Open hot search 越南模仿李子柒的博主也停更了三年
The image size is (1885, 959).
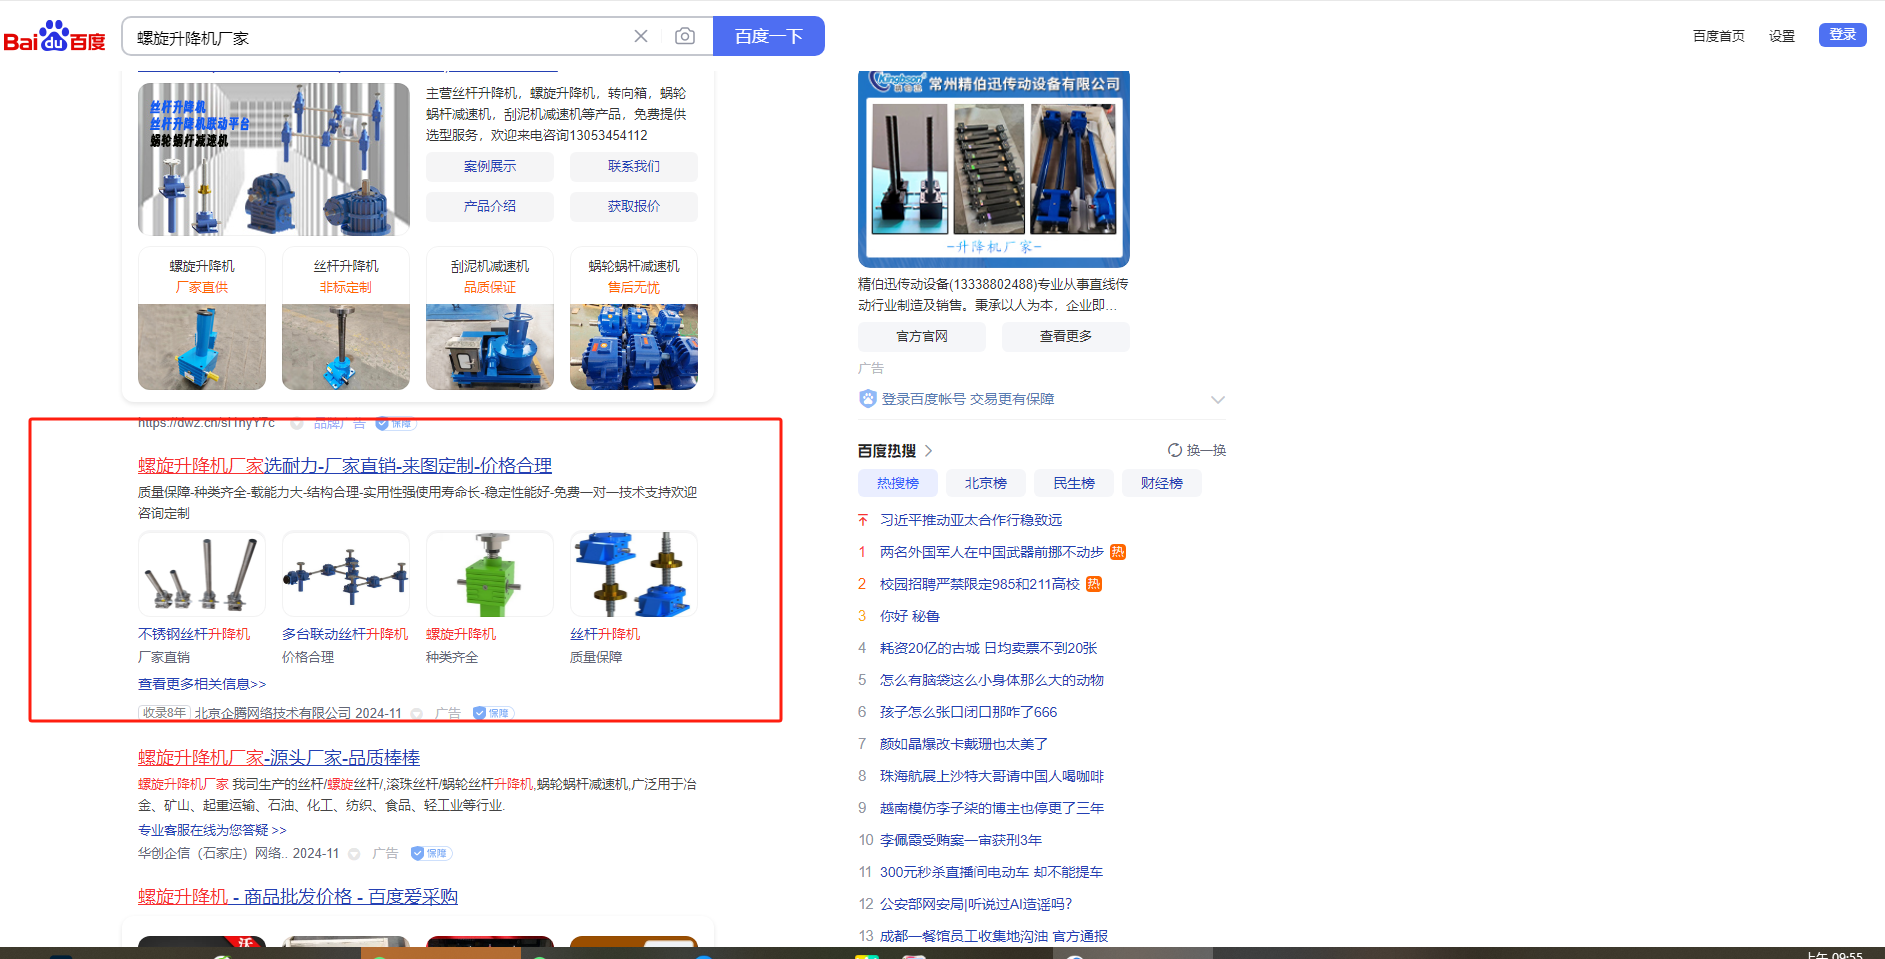click(992, 808)
